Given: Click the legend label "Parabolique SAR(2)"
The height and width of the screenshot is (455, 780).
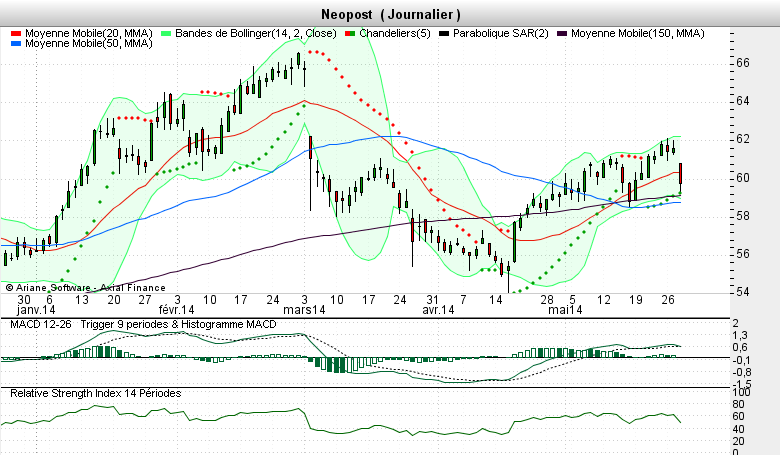Looking at the screenshot, I should [x=501, y=33].
